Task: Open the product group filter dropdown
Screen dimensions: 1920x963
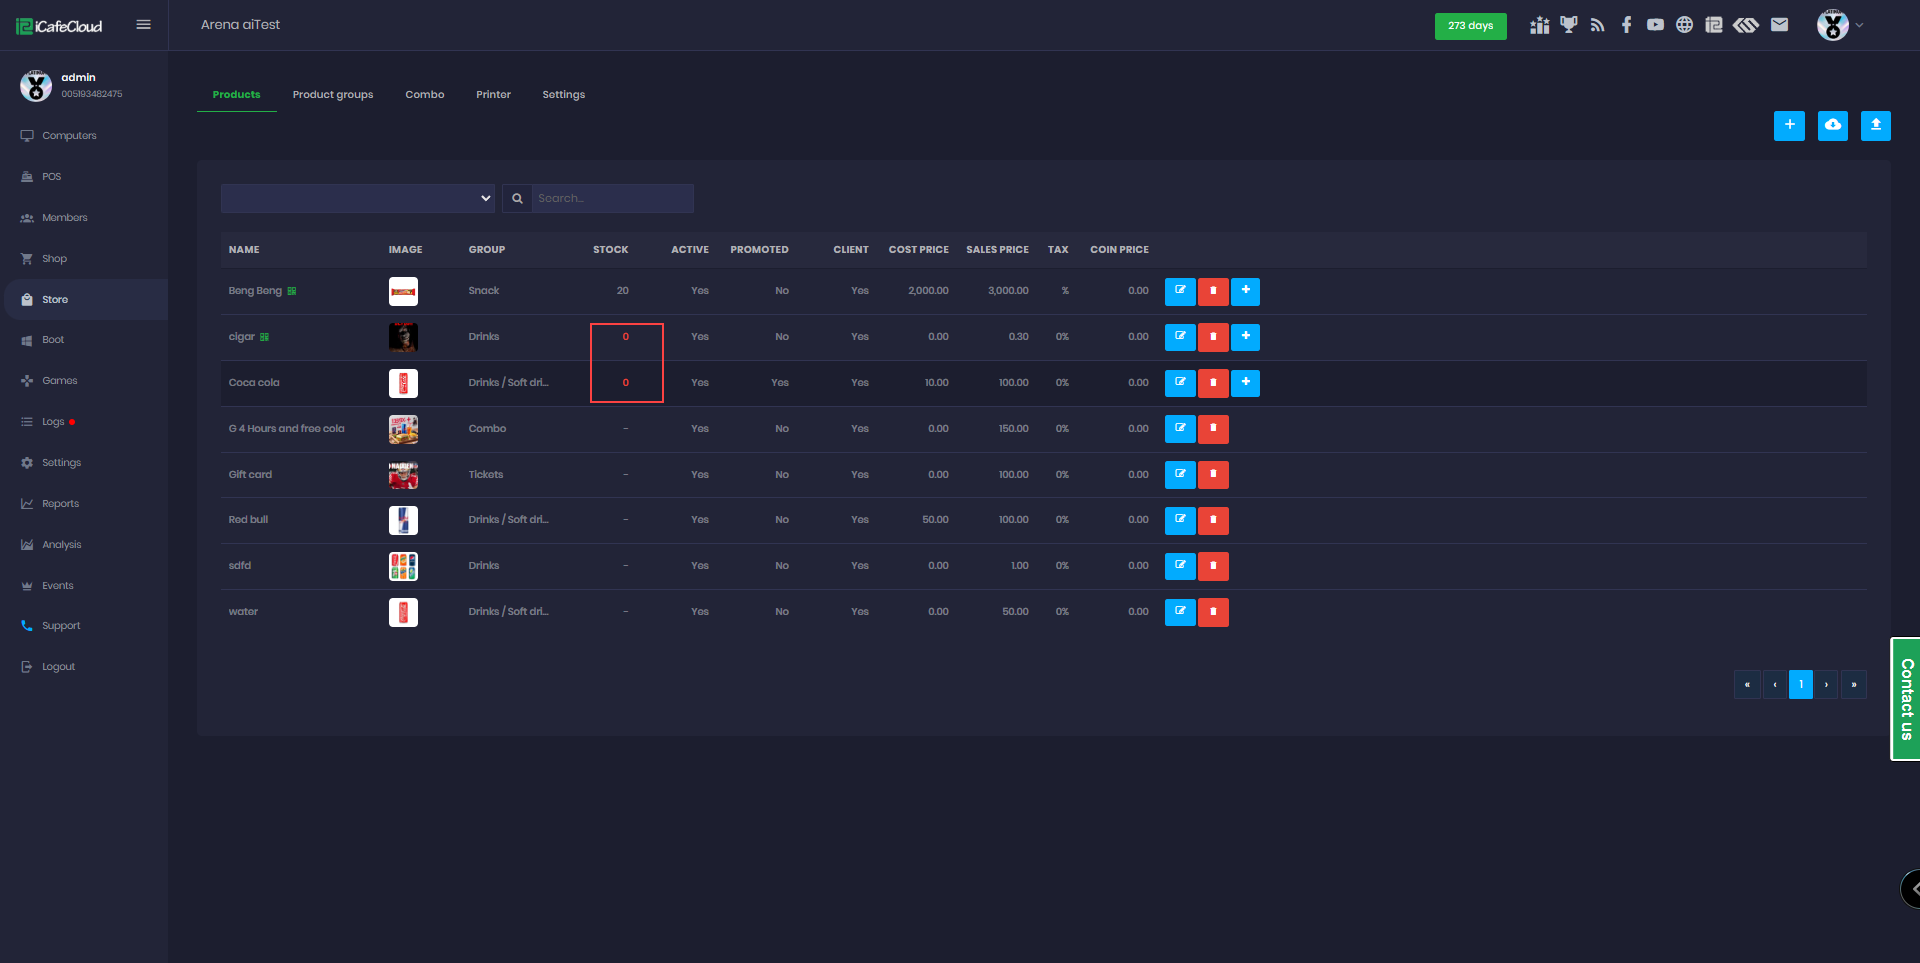Action: (358, 198)
